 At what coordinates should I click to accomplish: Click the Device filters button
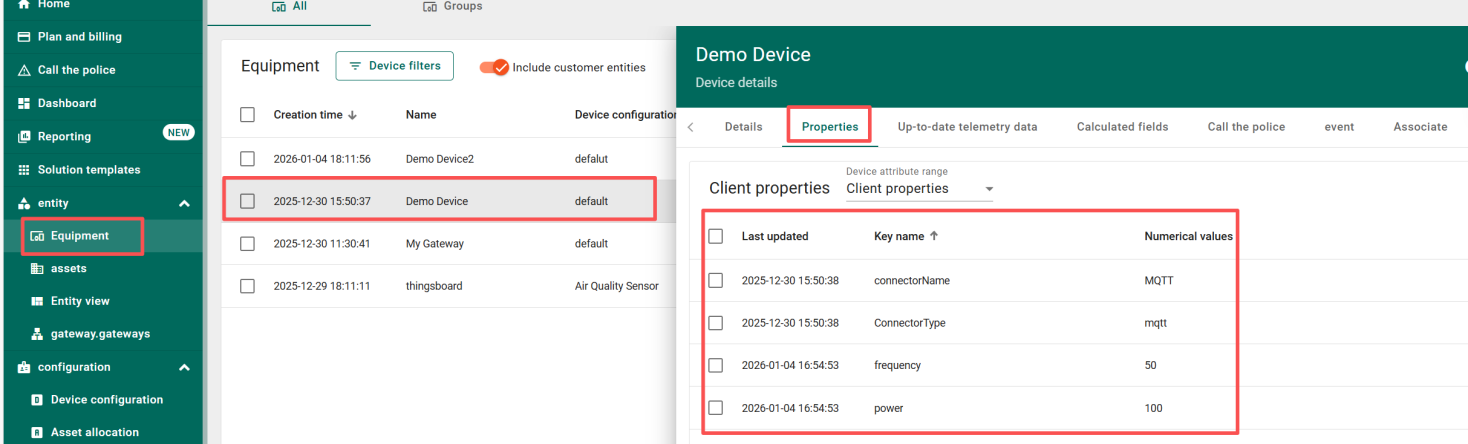coord(394,66)
